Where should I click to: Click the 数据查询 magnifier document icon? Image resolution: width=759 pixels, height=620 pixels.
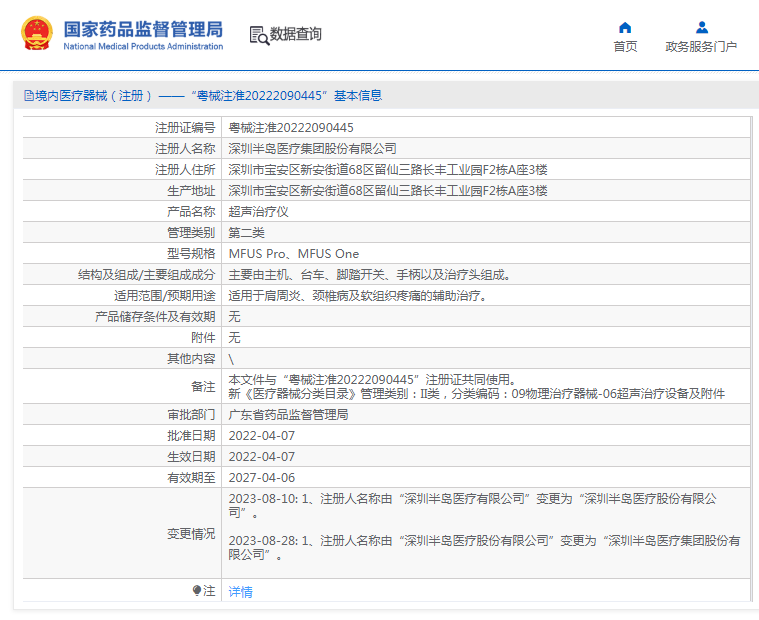coord(259,36)
